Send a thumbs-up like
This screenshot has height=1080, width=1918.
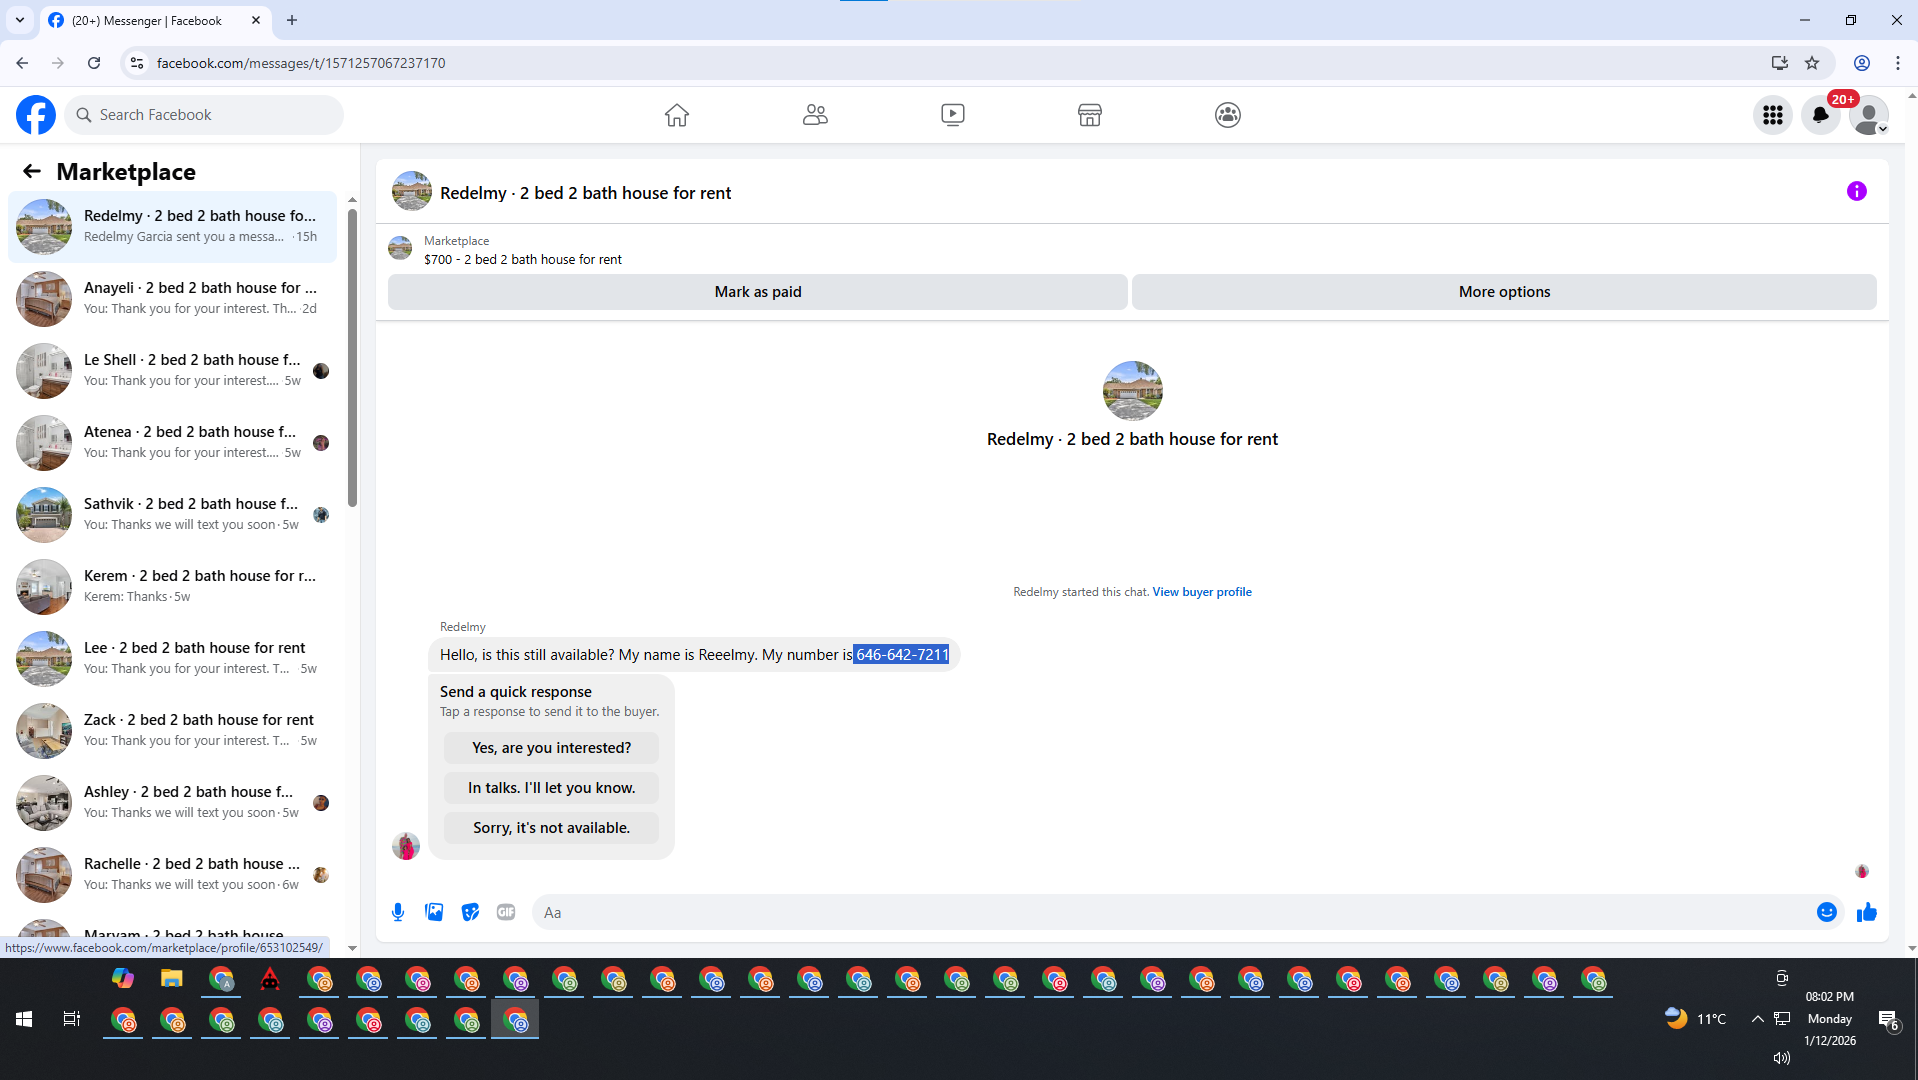coord(1867,912)
